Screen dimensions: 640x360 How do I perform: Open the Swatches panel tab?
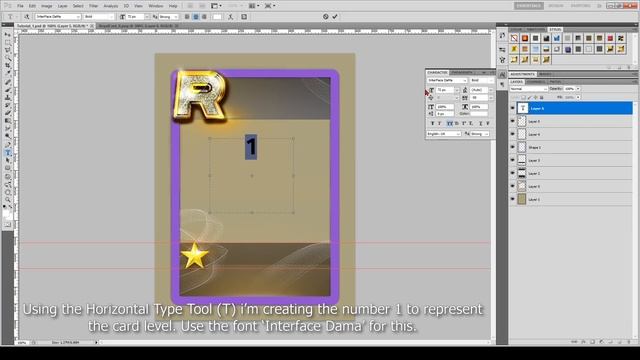pyautogui.click(x=535, y=29)
